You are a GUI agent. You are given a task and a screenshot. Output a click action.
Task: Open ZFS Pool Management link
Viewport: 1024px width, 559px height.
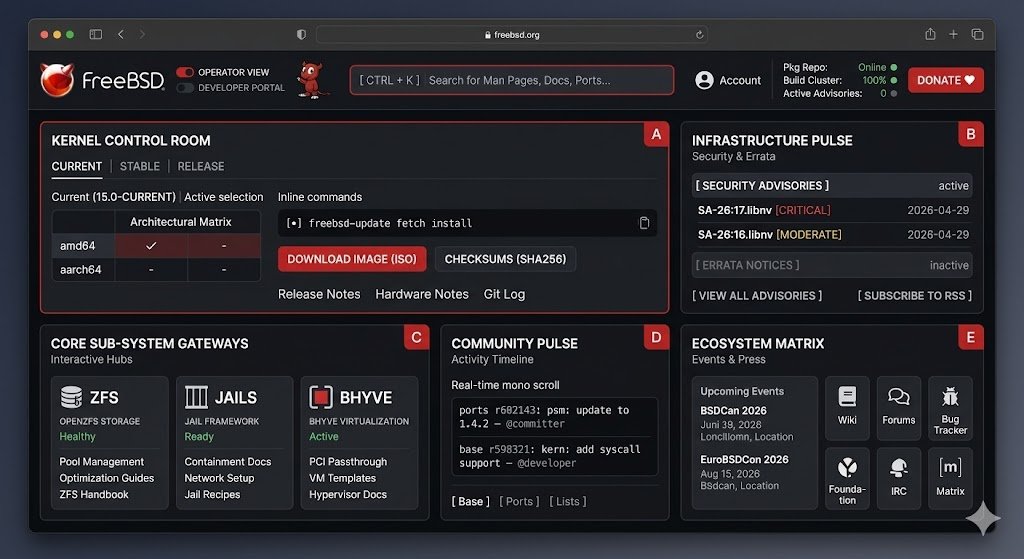(x=101, y=462)
